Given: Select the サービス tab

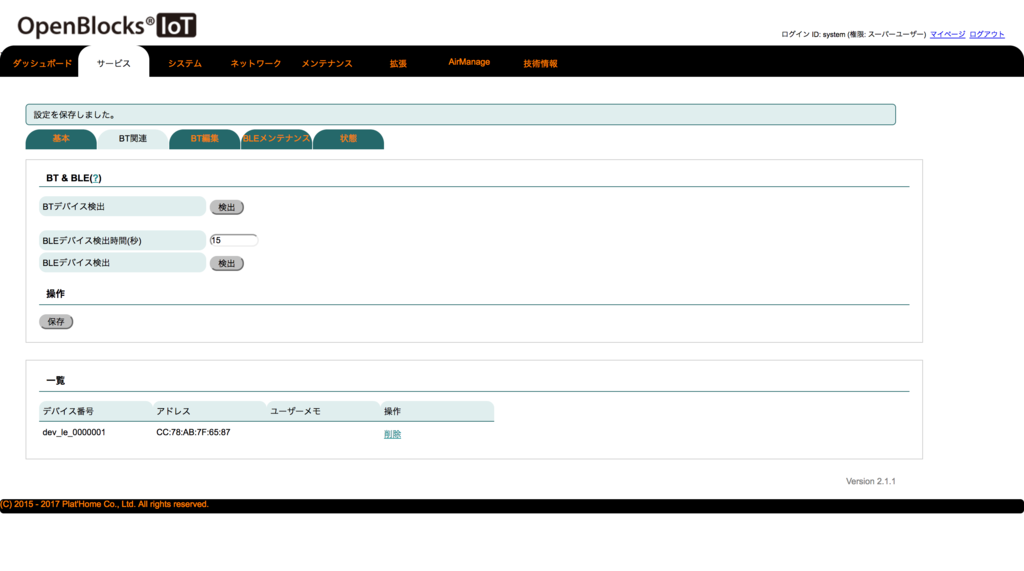Looking at the screenshot, I should point(114,63).
